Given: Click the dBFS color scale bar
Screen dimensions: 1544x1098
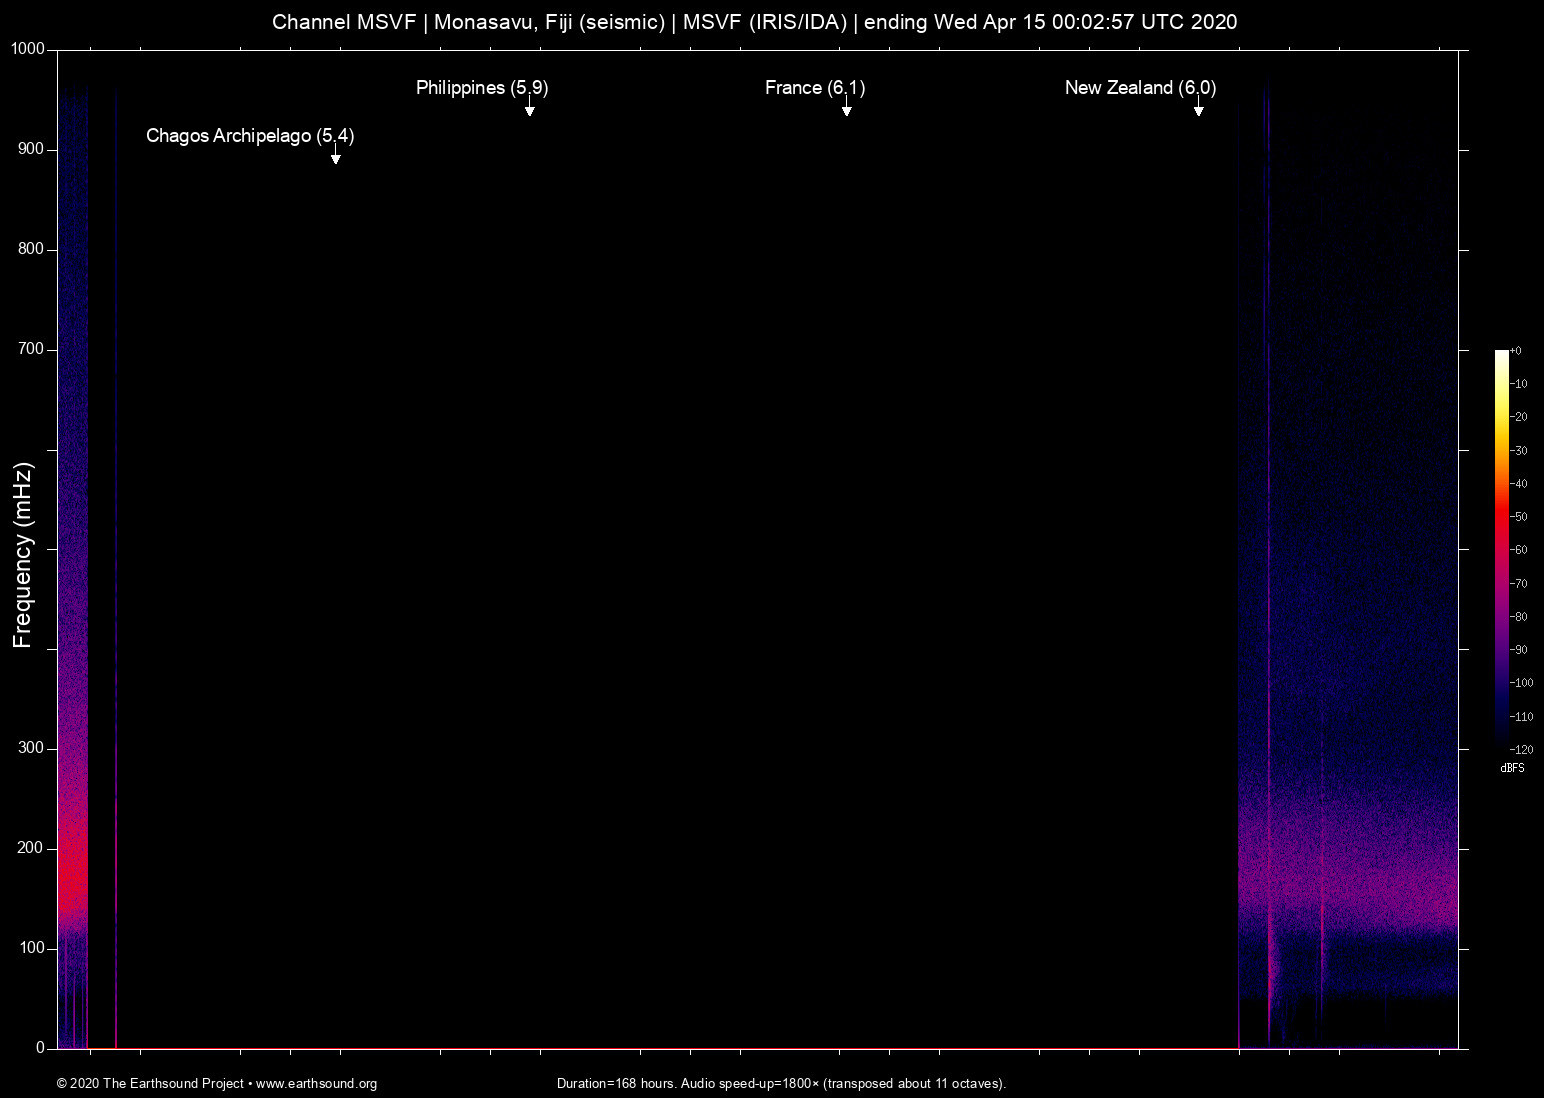Looking at the screenshot, I should pyautogui.click(x=1501, y=548).
